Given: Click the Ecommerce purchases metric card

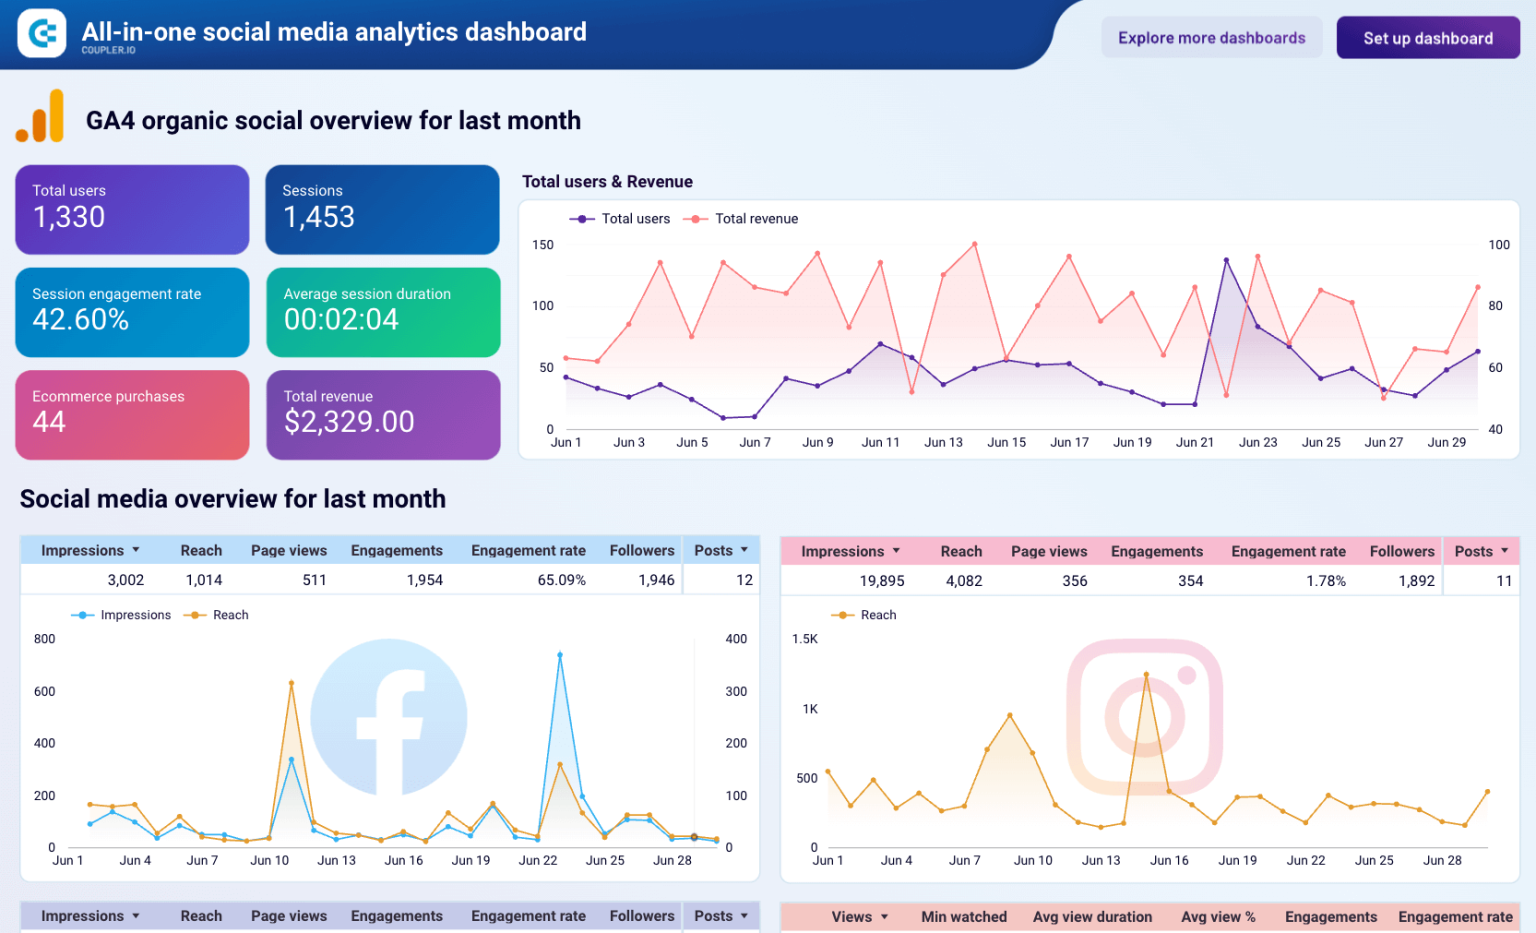Looking at the screenshot, I should coord(131,414).
